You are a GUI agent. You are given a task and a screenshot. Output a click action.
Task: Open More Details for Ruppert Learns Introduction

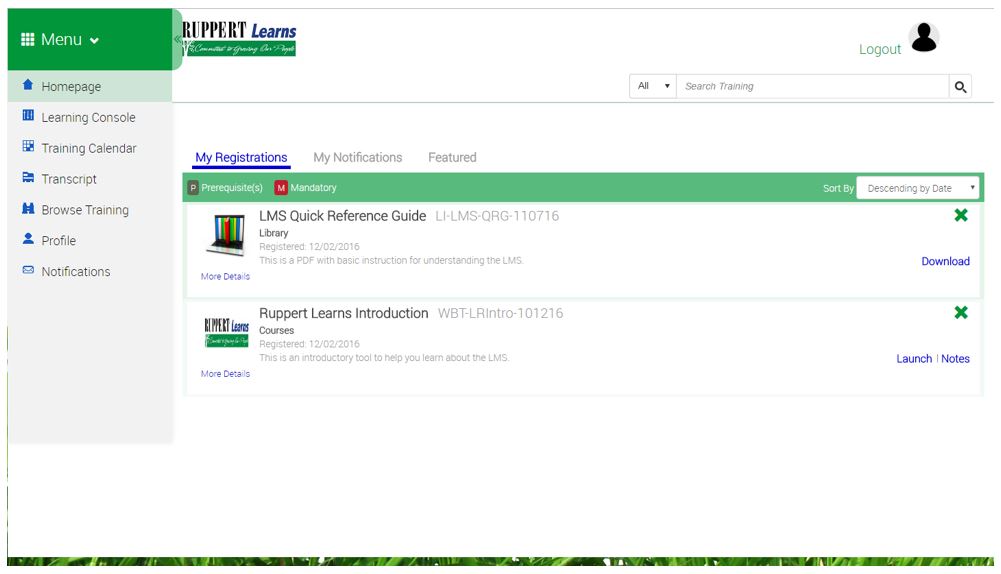pyautogui.click(x=225, y=374)
